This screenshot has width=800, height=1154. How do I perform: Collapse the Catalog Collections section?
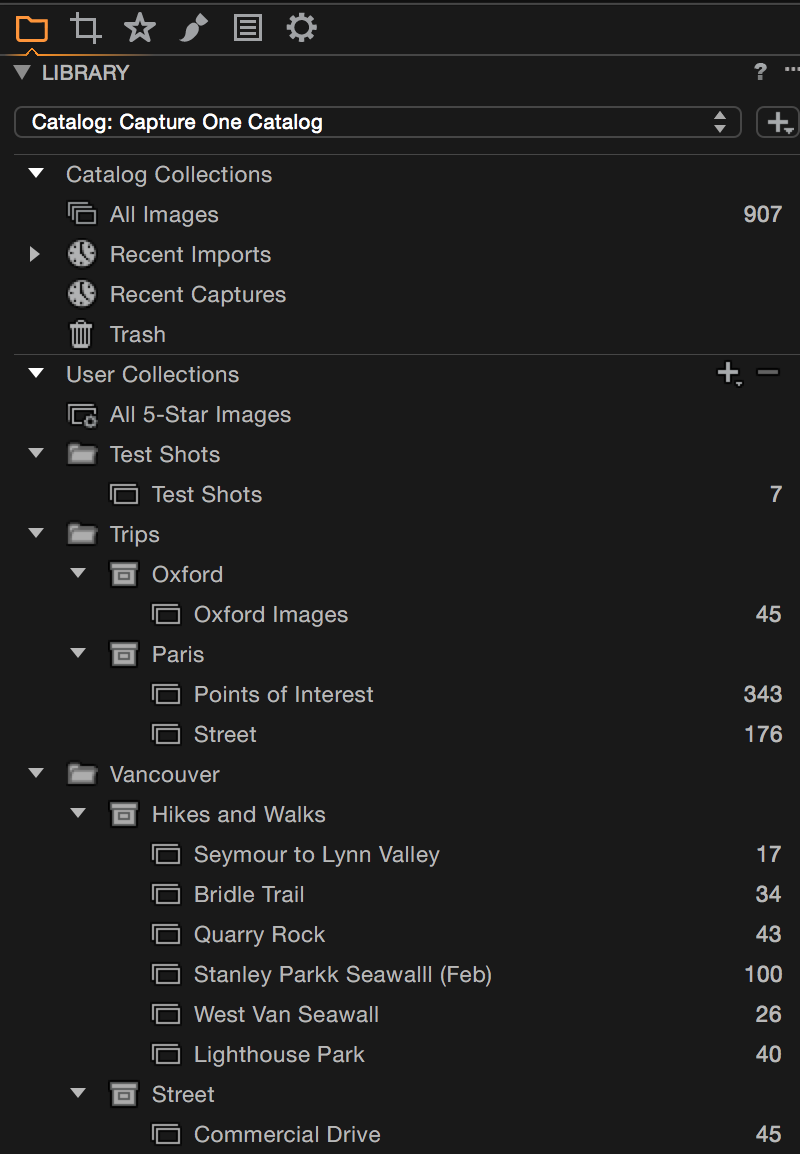(36, 174)
